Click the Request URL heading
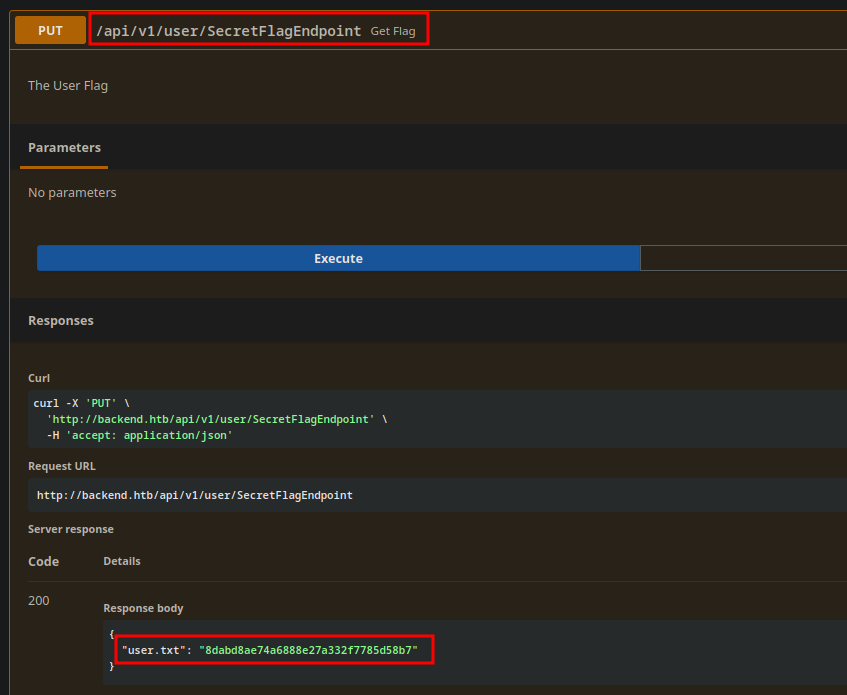847x695 pixels. point(62,466)
